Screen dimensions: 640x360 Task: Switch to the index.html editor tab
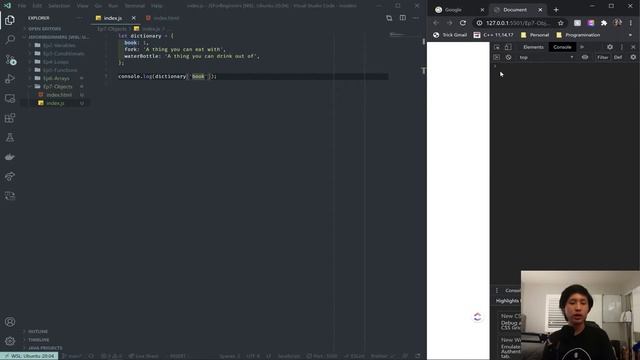point(163,18)
